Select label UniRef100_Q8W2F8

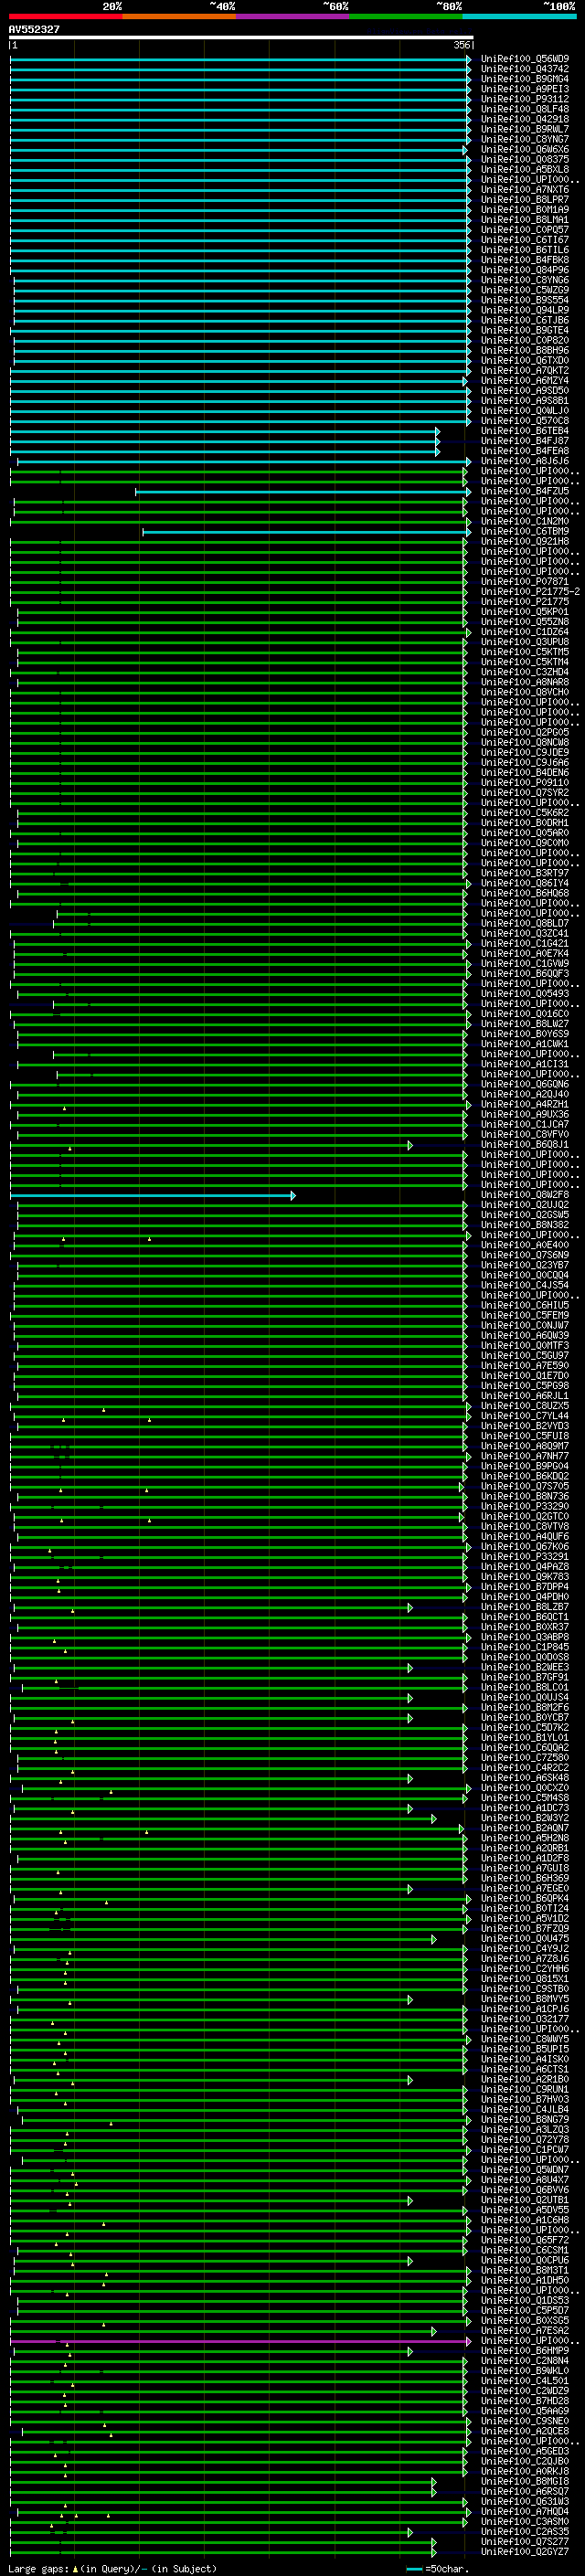coord(524,1194)
